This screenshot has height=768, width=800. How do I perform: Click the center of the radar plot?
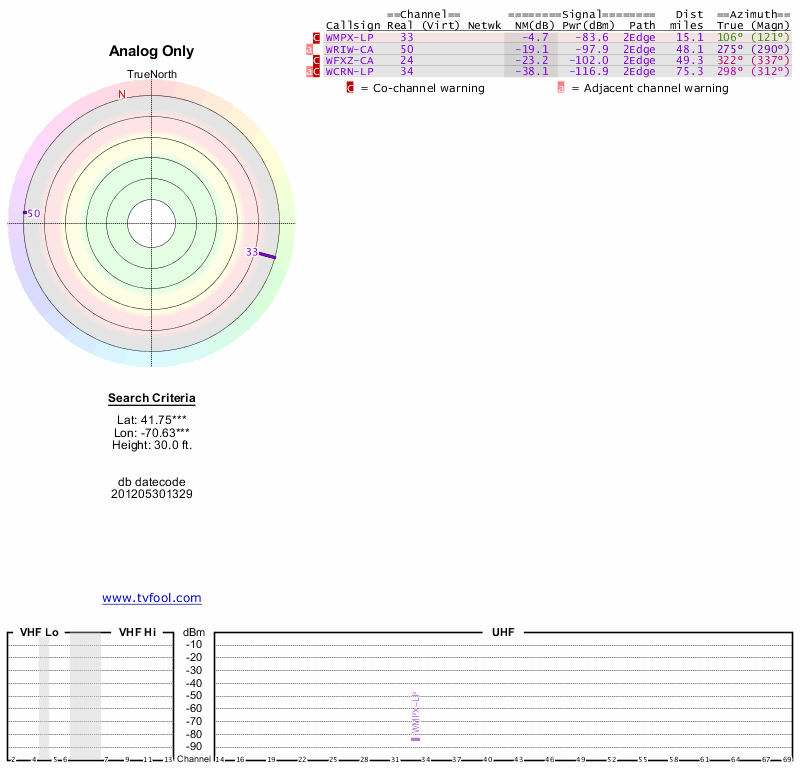pyautogui.click(x=152, y=223)
